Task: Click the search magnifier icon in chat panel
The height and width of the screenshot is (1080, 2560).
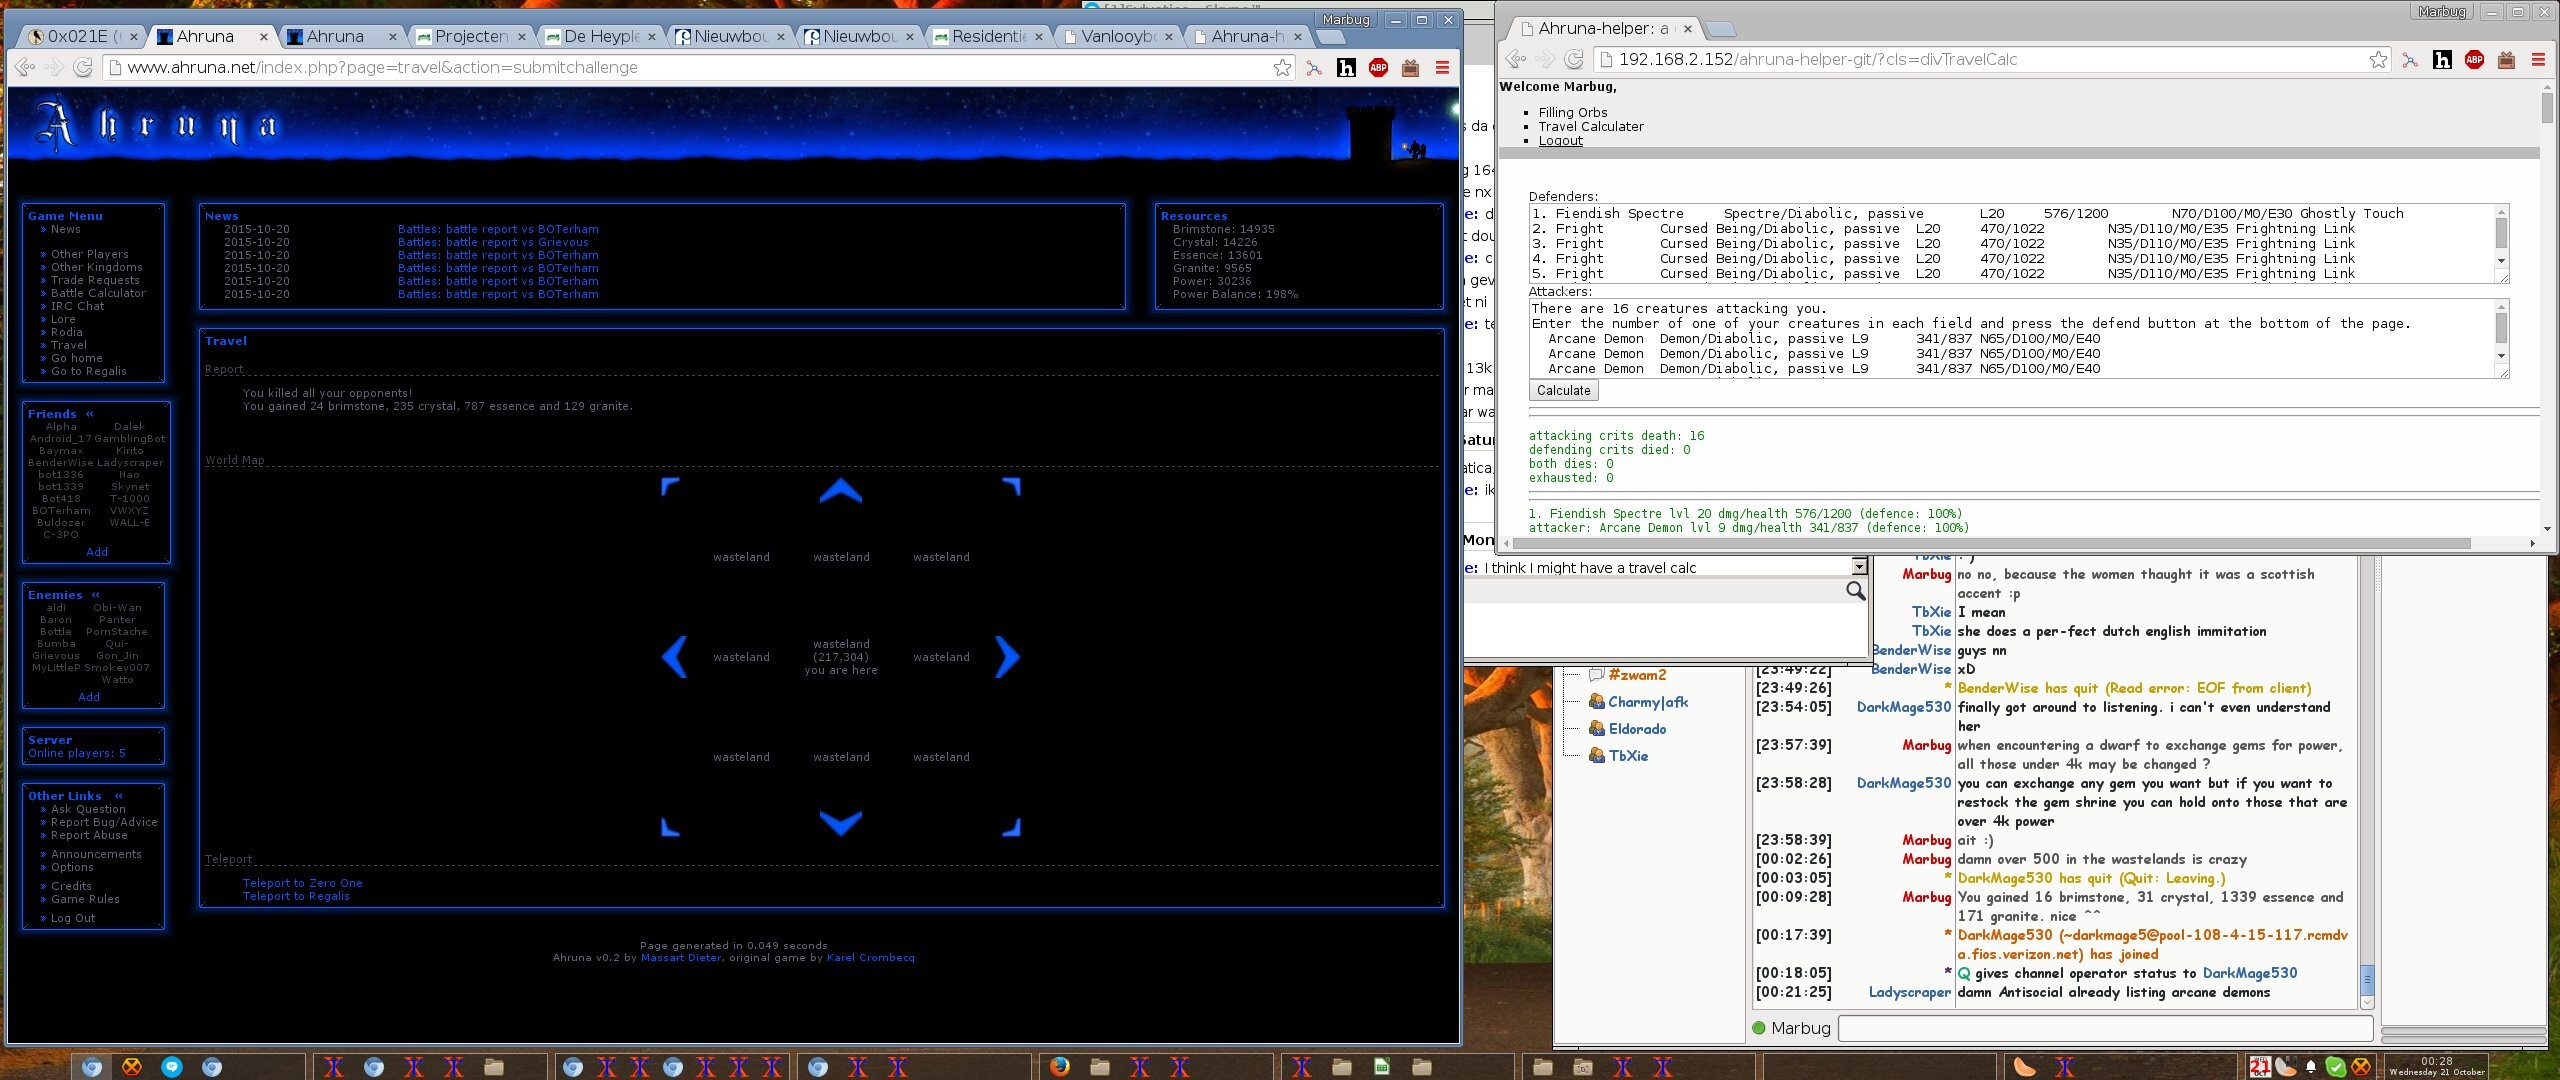Action: tap(1855, 591)
